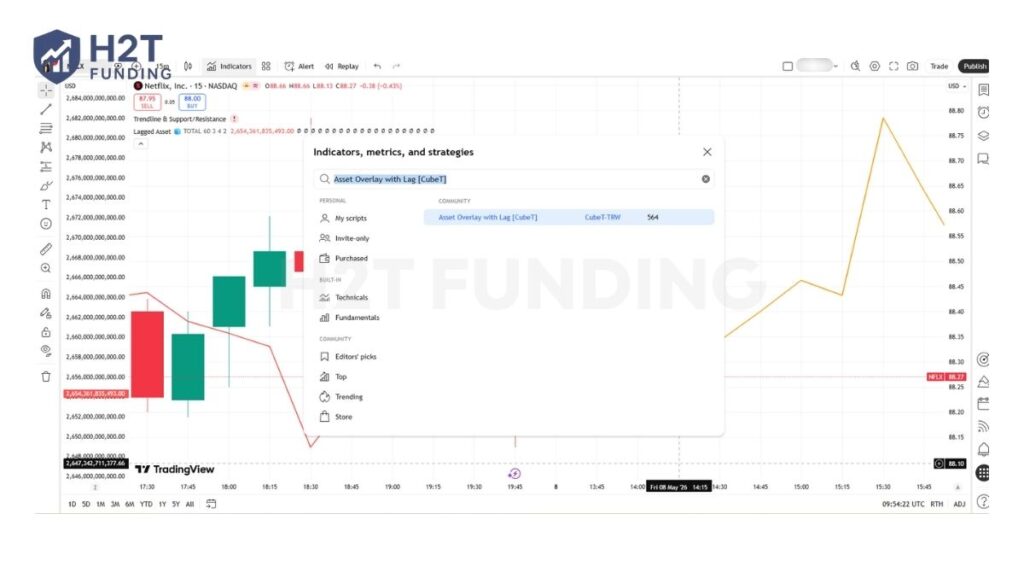Select Asset Overlay with Lag [CubeT] result

point(569,217)
